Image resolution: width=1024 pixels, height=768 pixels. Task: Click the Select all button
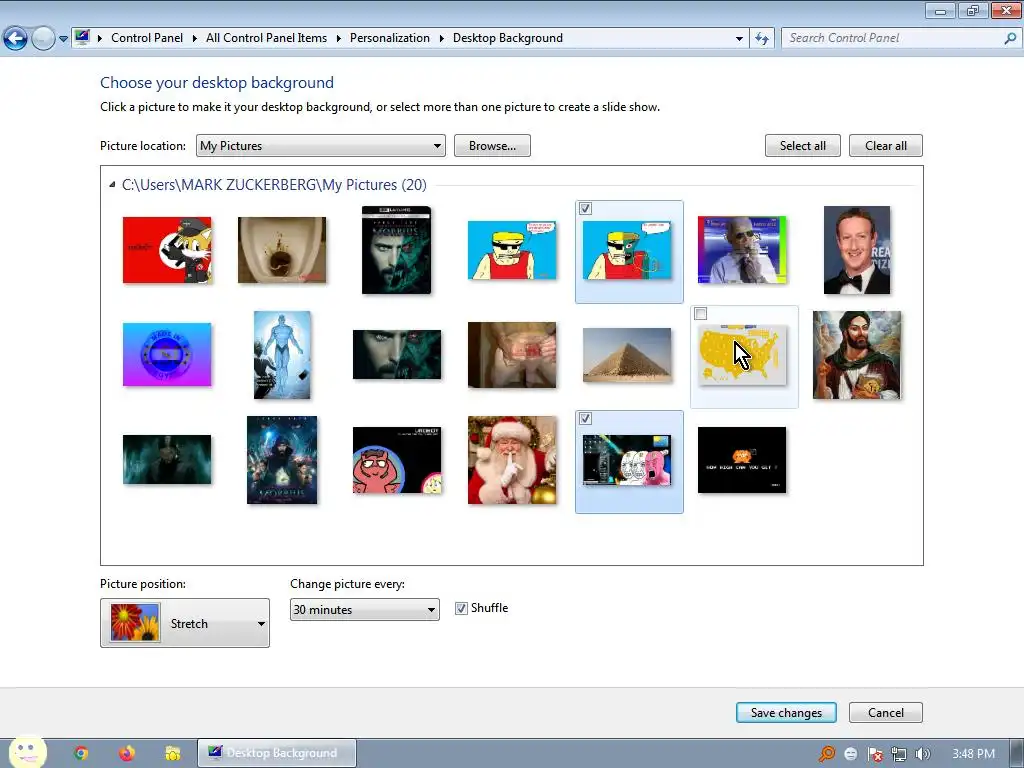click(x=803, y=146)
